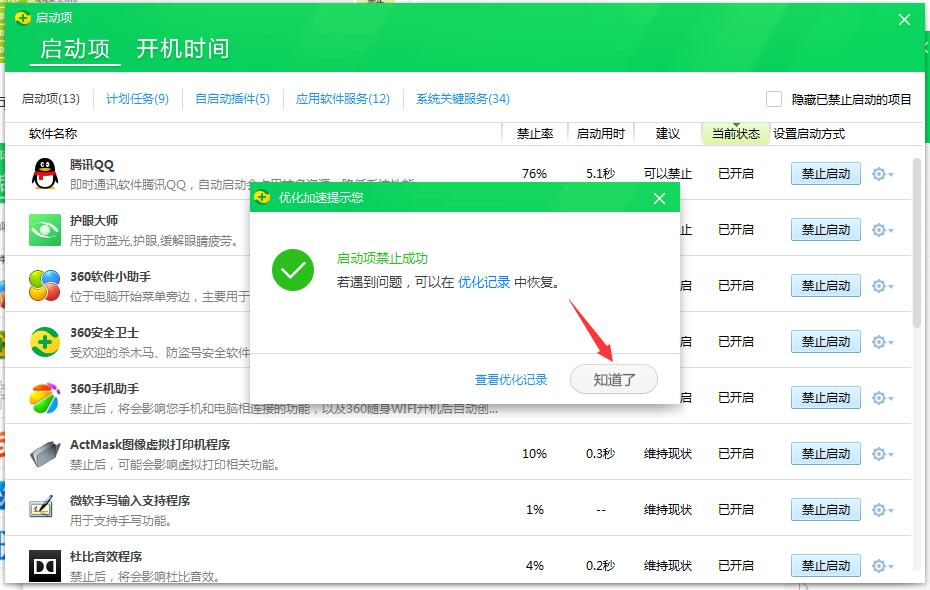Click the ActMask virtual printer icon
Viewport: 930px width, 590px height.
[x=45, y=454]
